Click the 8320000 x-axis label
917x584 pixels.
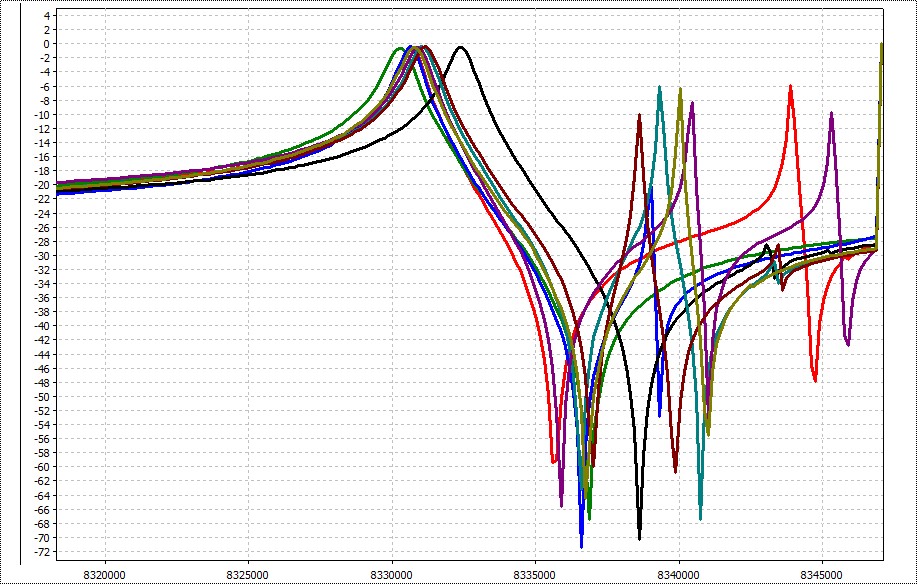click(x=105, y=574)
